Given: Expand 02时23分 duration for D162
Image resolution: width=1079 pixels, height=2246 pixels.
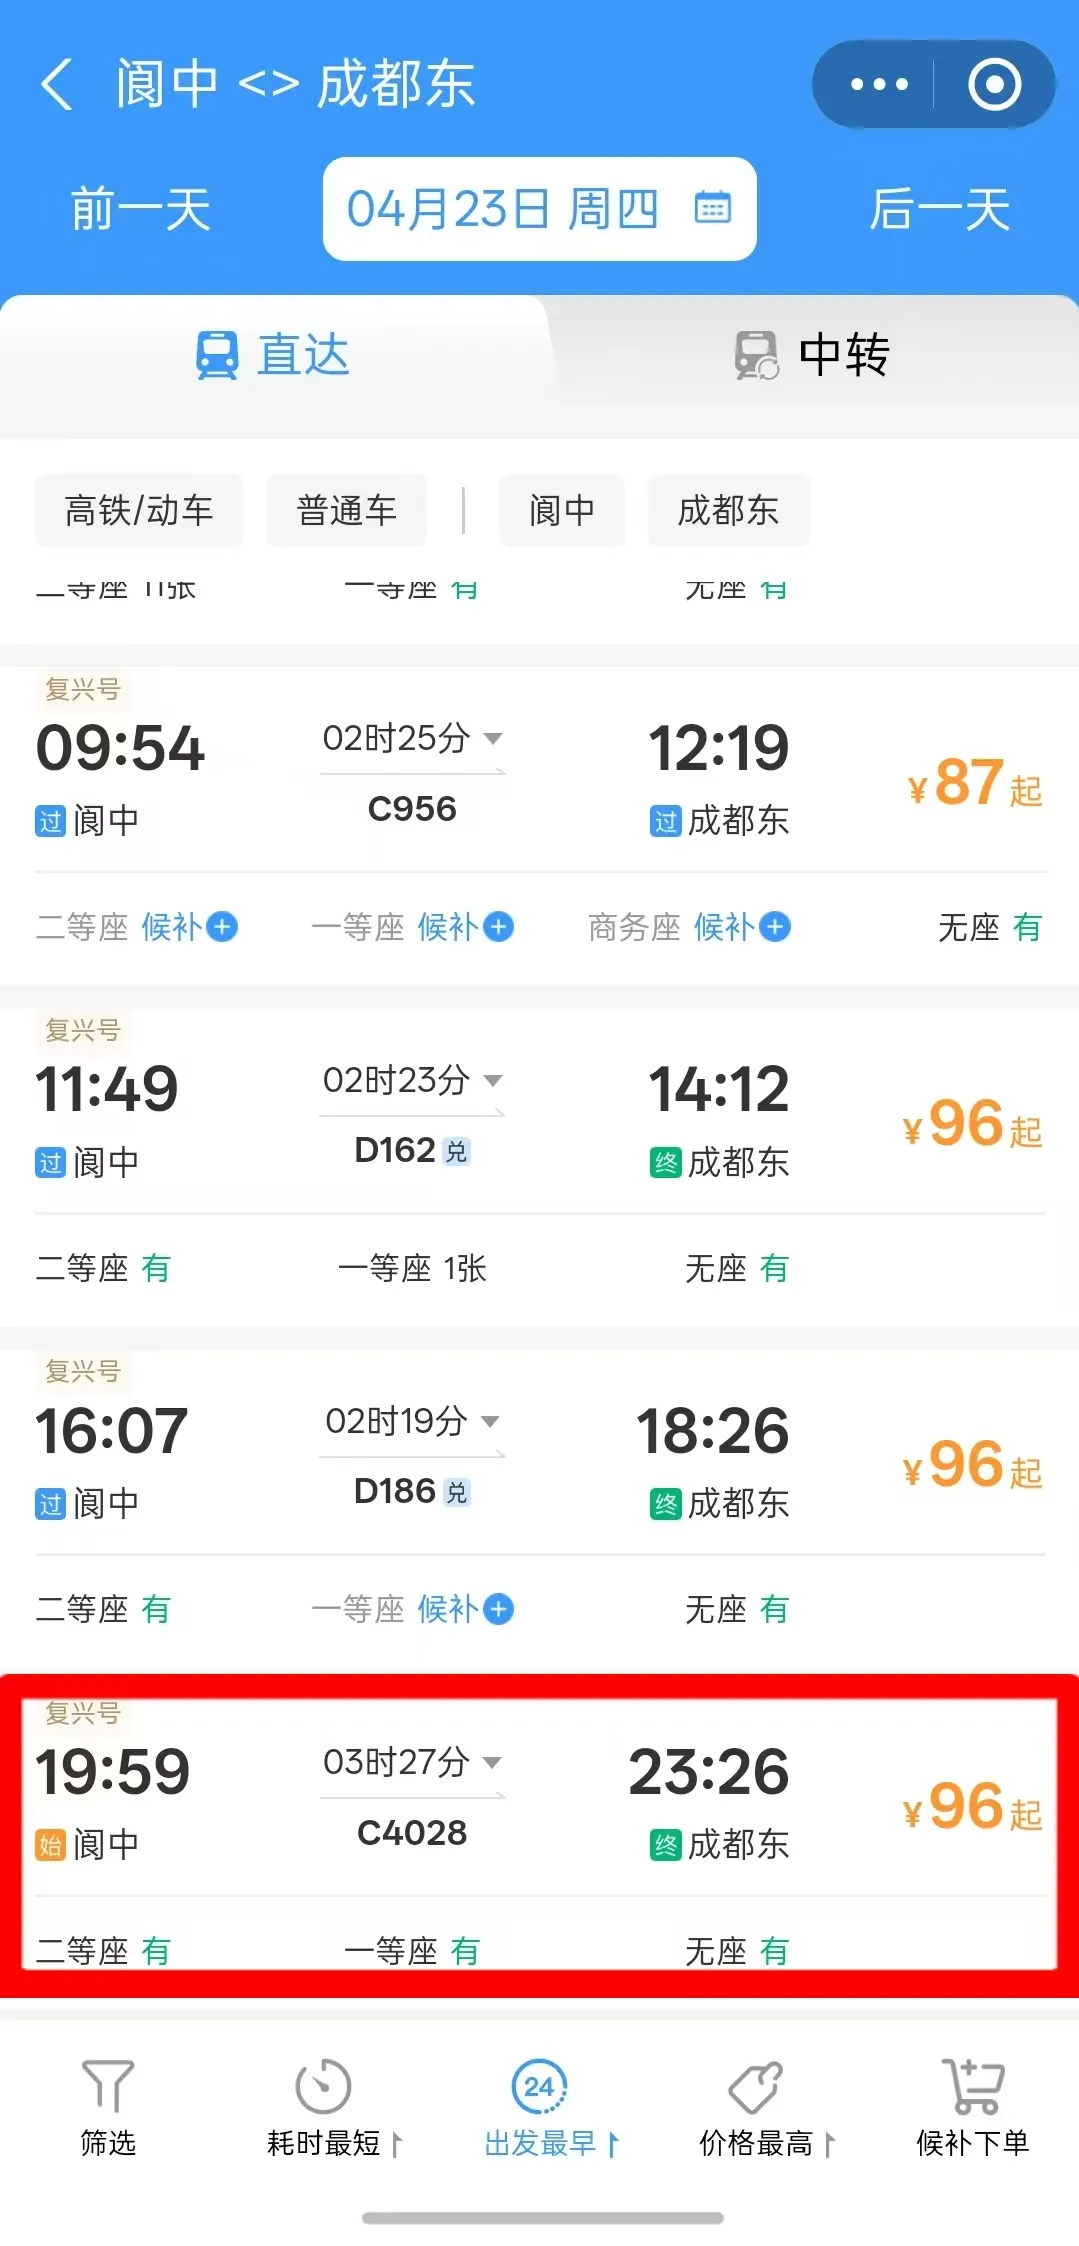Looking at the screenshot, I should (492, 1081).
